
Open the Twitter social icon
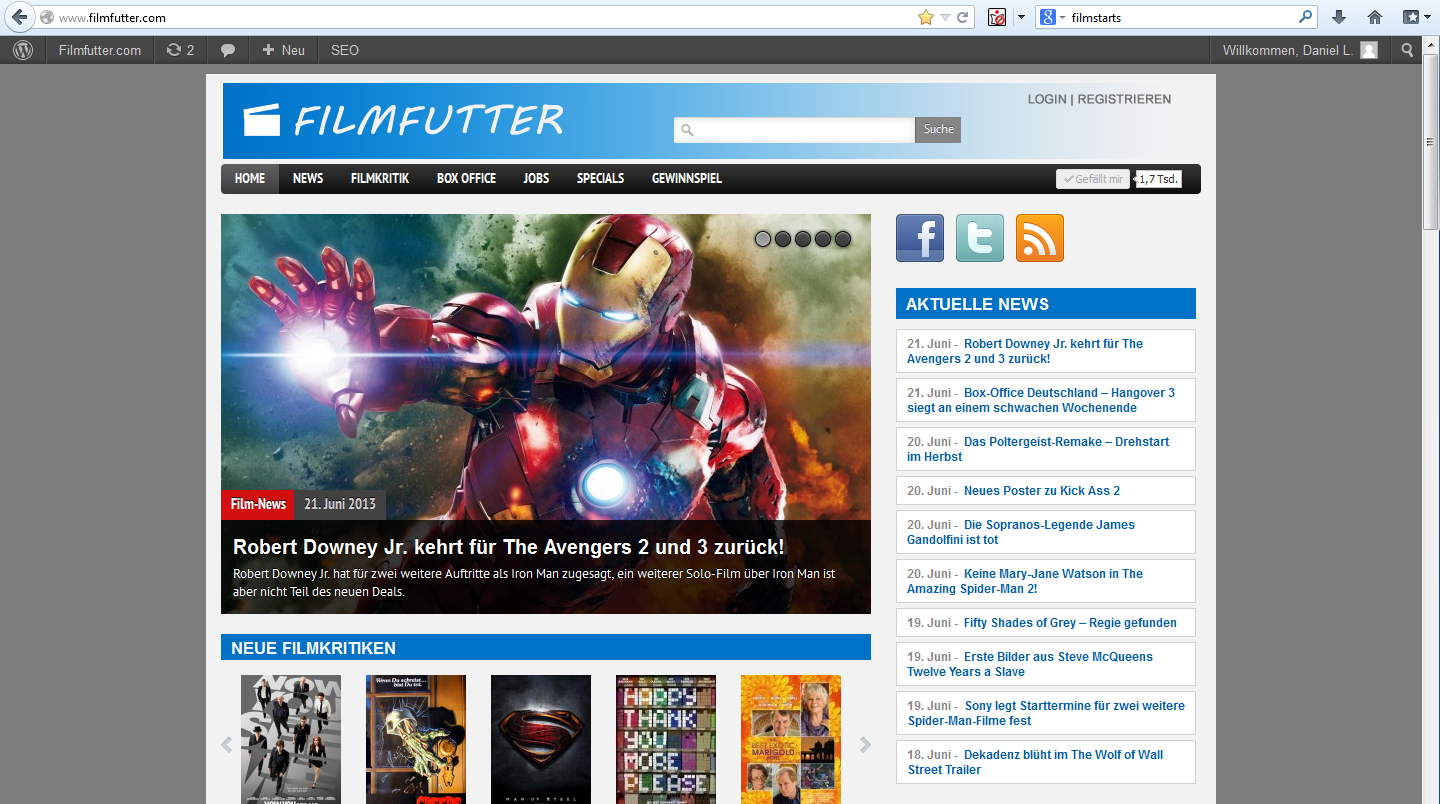[x=979, y=238]
